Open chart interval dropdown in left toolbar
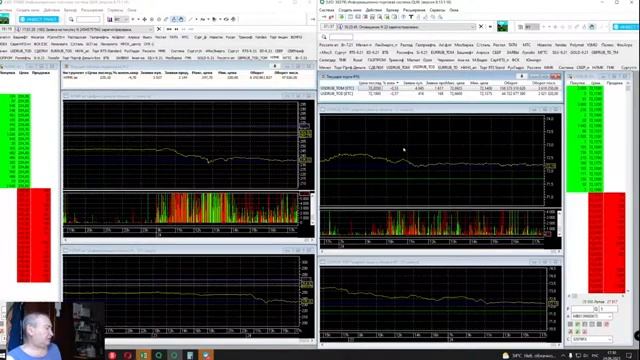The height and width of the screenshot is (360, 640). [121, 19]
